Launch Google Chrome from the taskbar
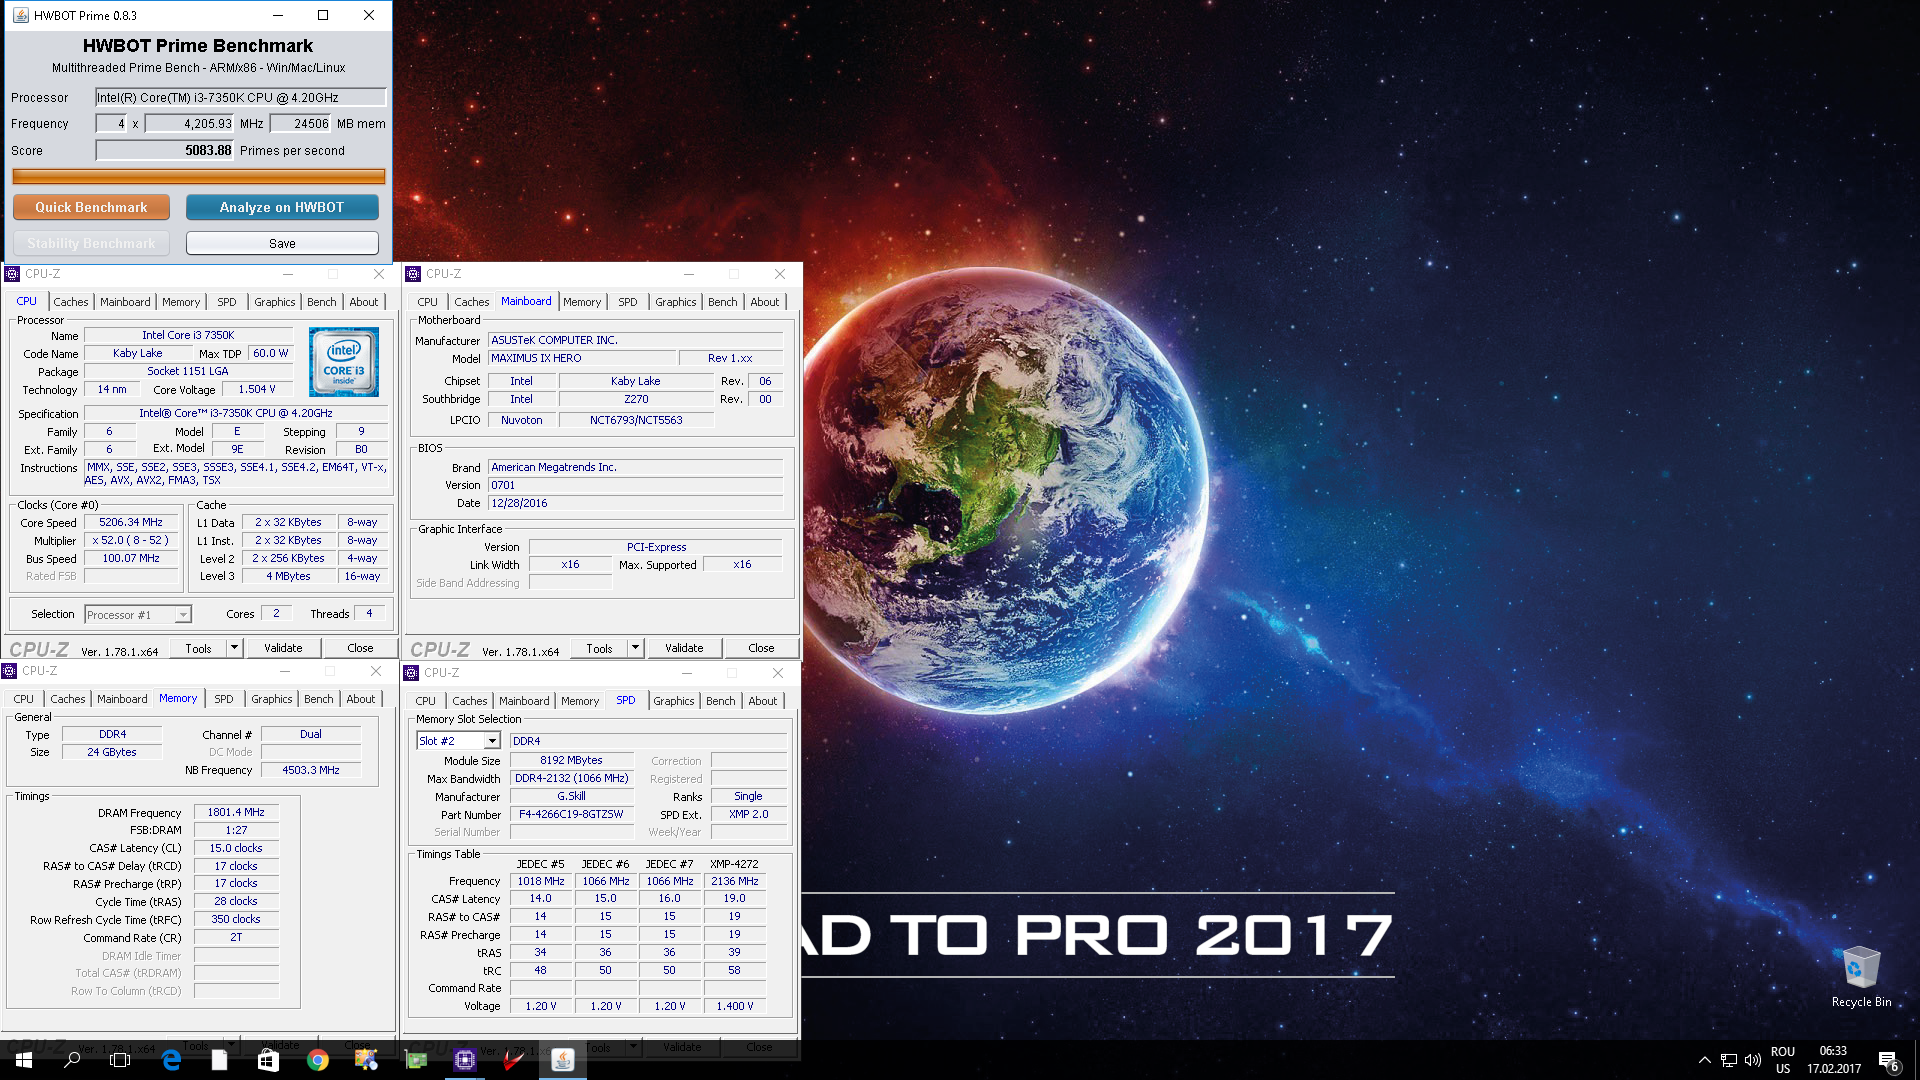 pos(318,1060)
